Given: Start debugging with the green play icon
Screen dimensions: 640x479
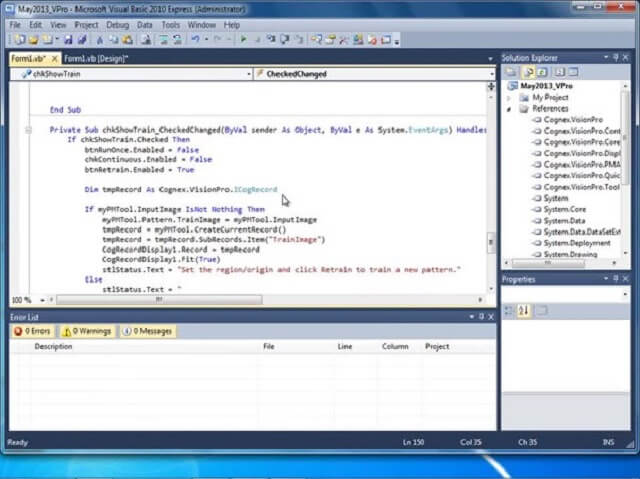Looking at the screenshot, I should 244,40.
